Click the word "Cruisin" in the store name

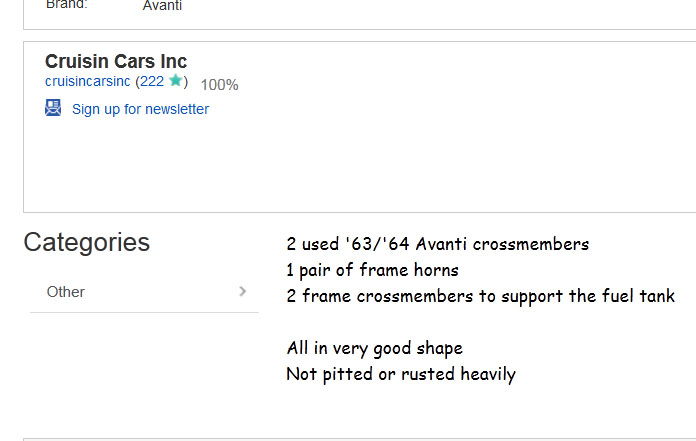[77, 61]
